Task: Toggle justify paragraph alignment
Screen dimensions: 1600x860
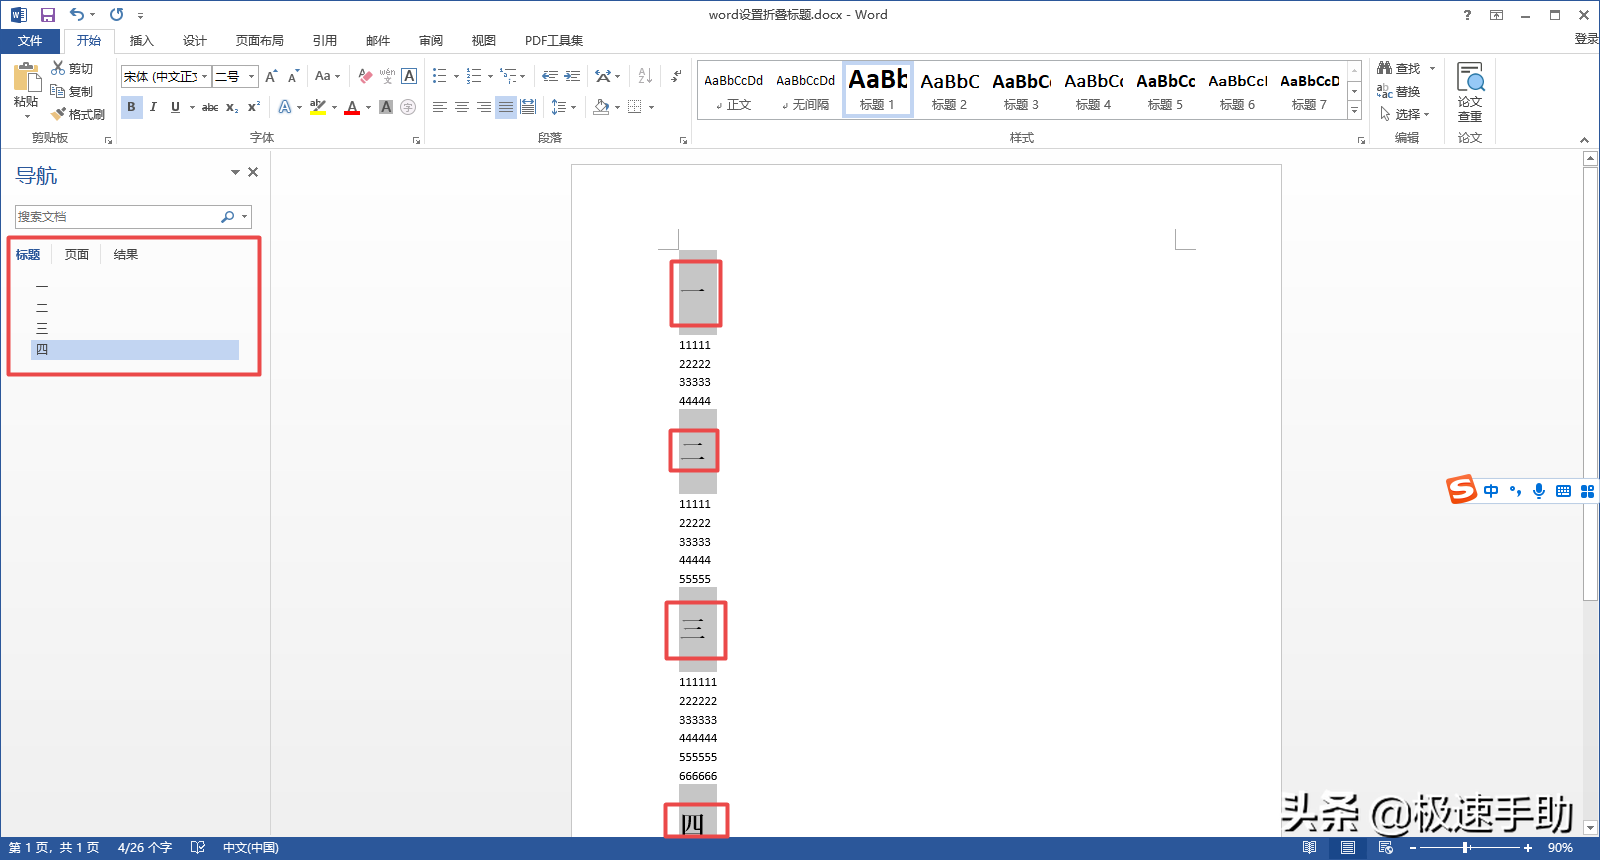Action: pyautogui.click(x=506, y=107)
